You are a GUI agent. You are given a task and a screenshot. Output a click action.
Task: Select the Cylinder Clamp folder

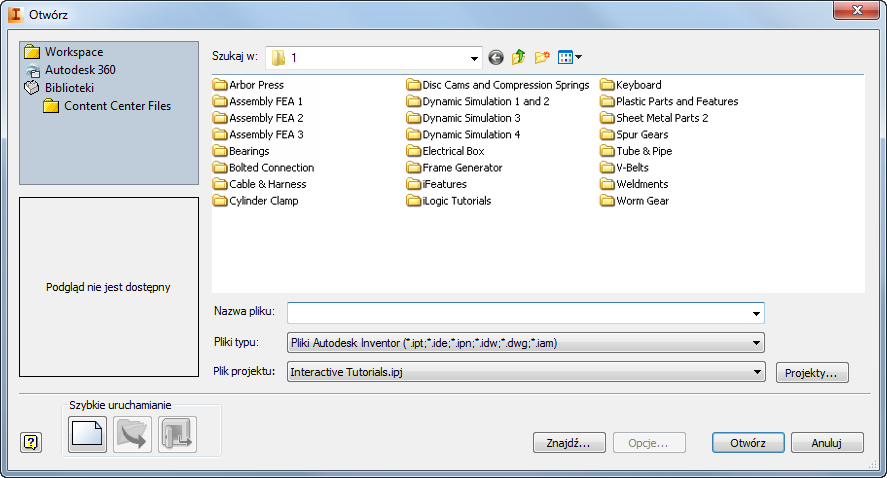(x=256, y=201)
